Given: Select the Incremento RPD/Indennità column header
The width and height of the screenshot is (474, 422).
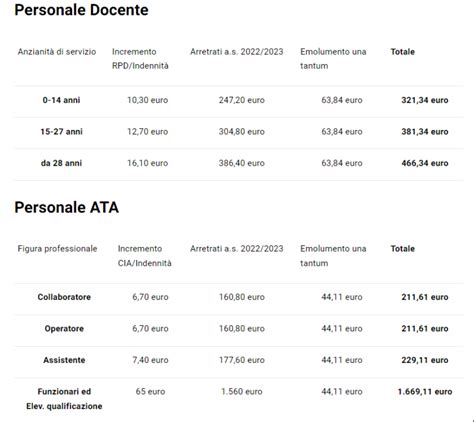Looking at the screenshot, I should pos(140,59).
